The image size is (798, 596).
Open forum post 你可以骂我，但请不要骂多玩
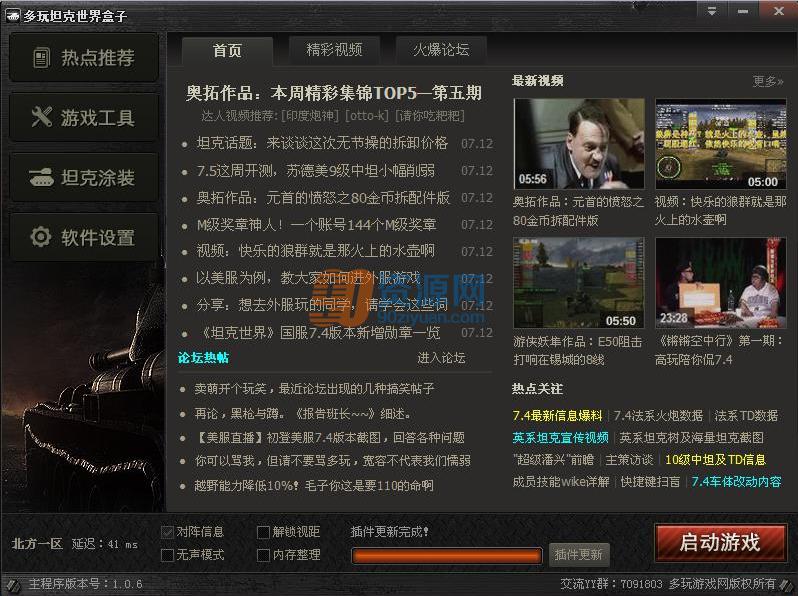[x=332, y=461]
